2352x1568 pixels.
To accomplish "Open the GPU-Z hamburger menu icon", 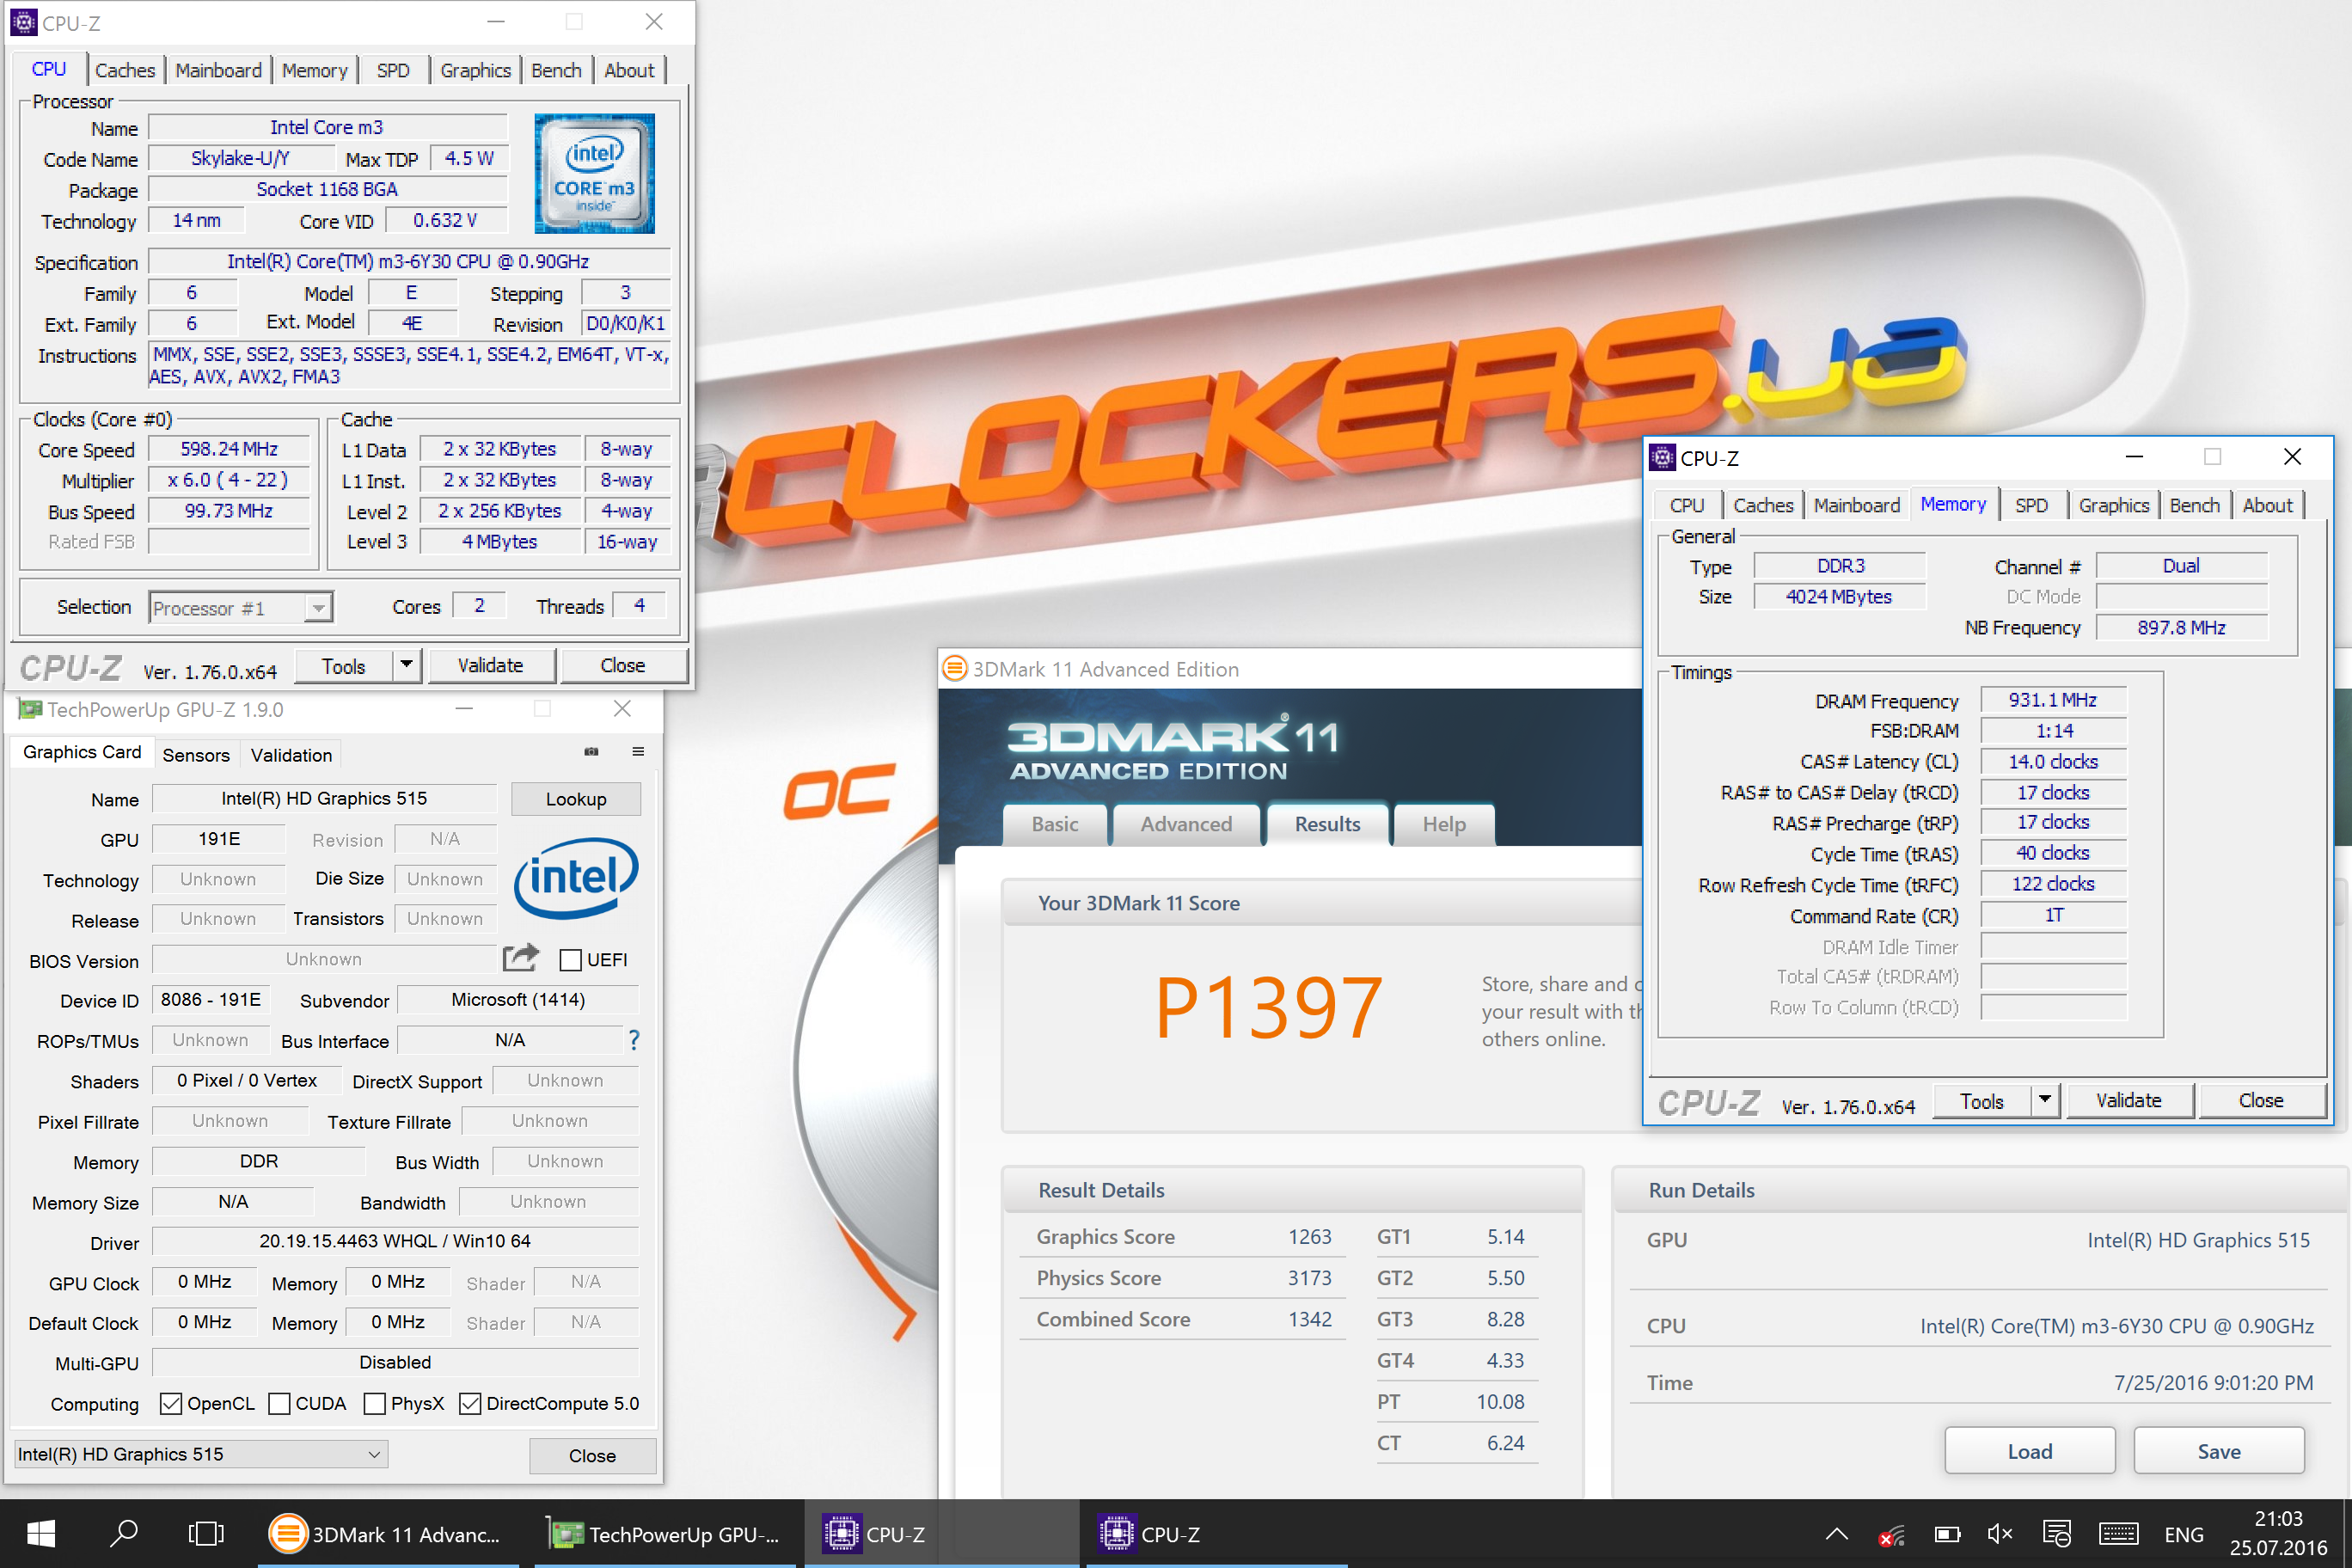I will (638, 752).
